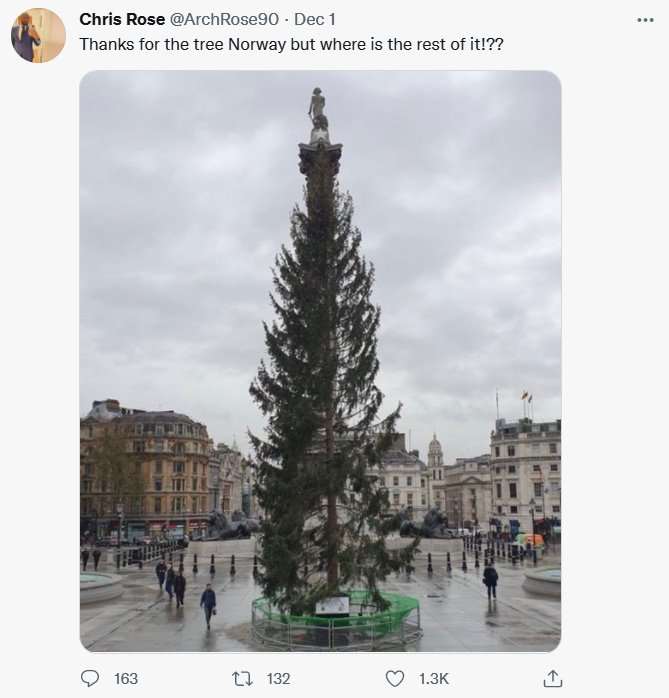Click the pedestrian walking left of the tree
669x698 pixels.
pos(208,603)
